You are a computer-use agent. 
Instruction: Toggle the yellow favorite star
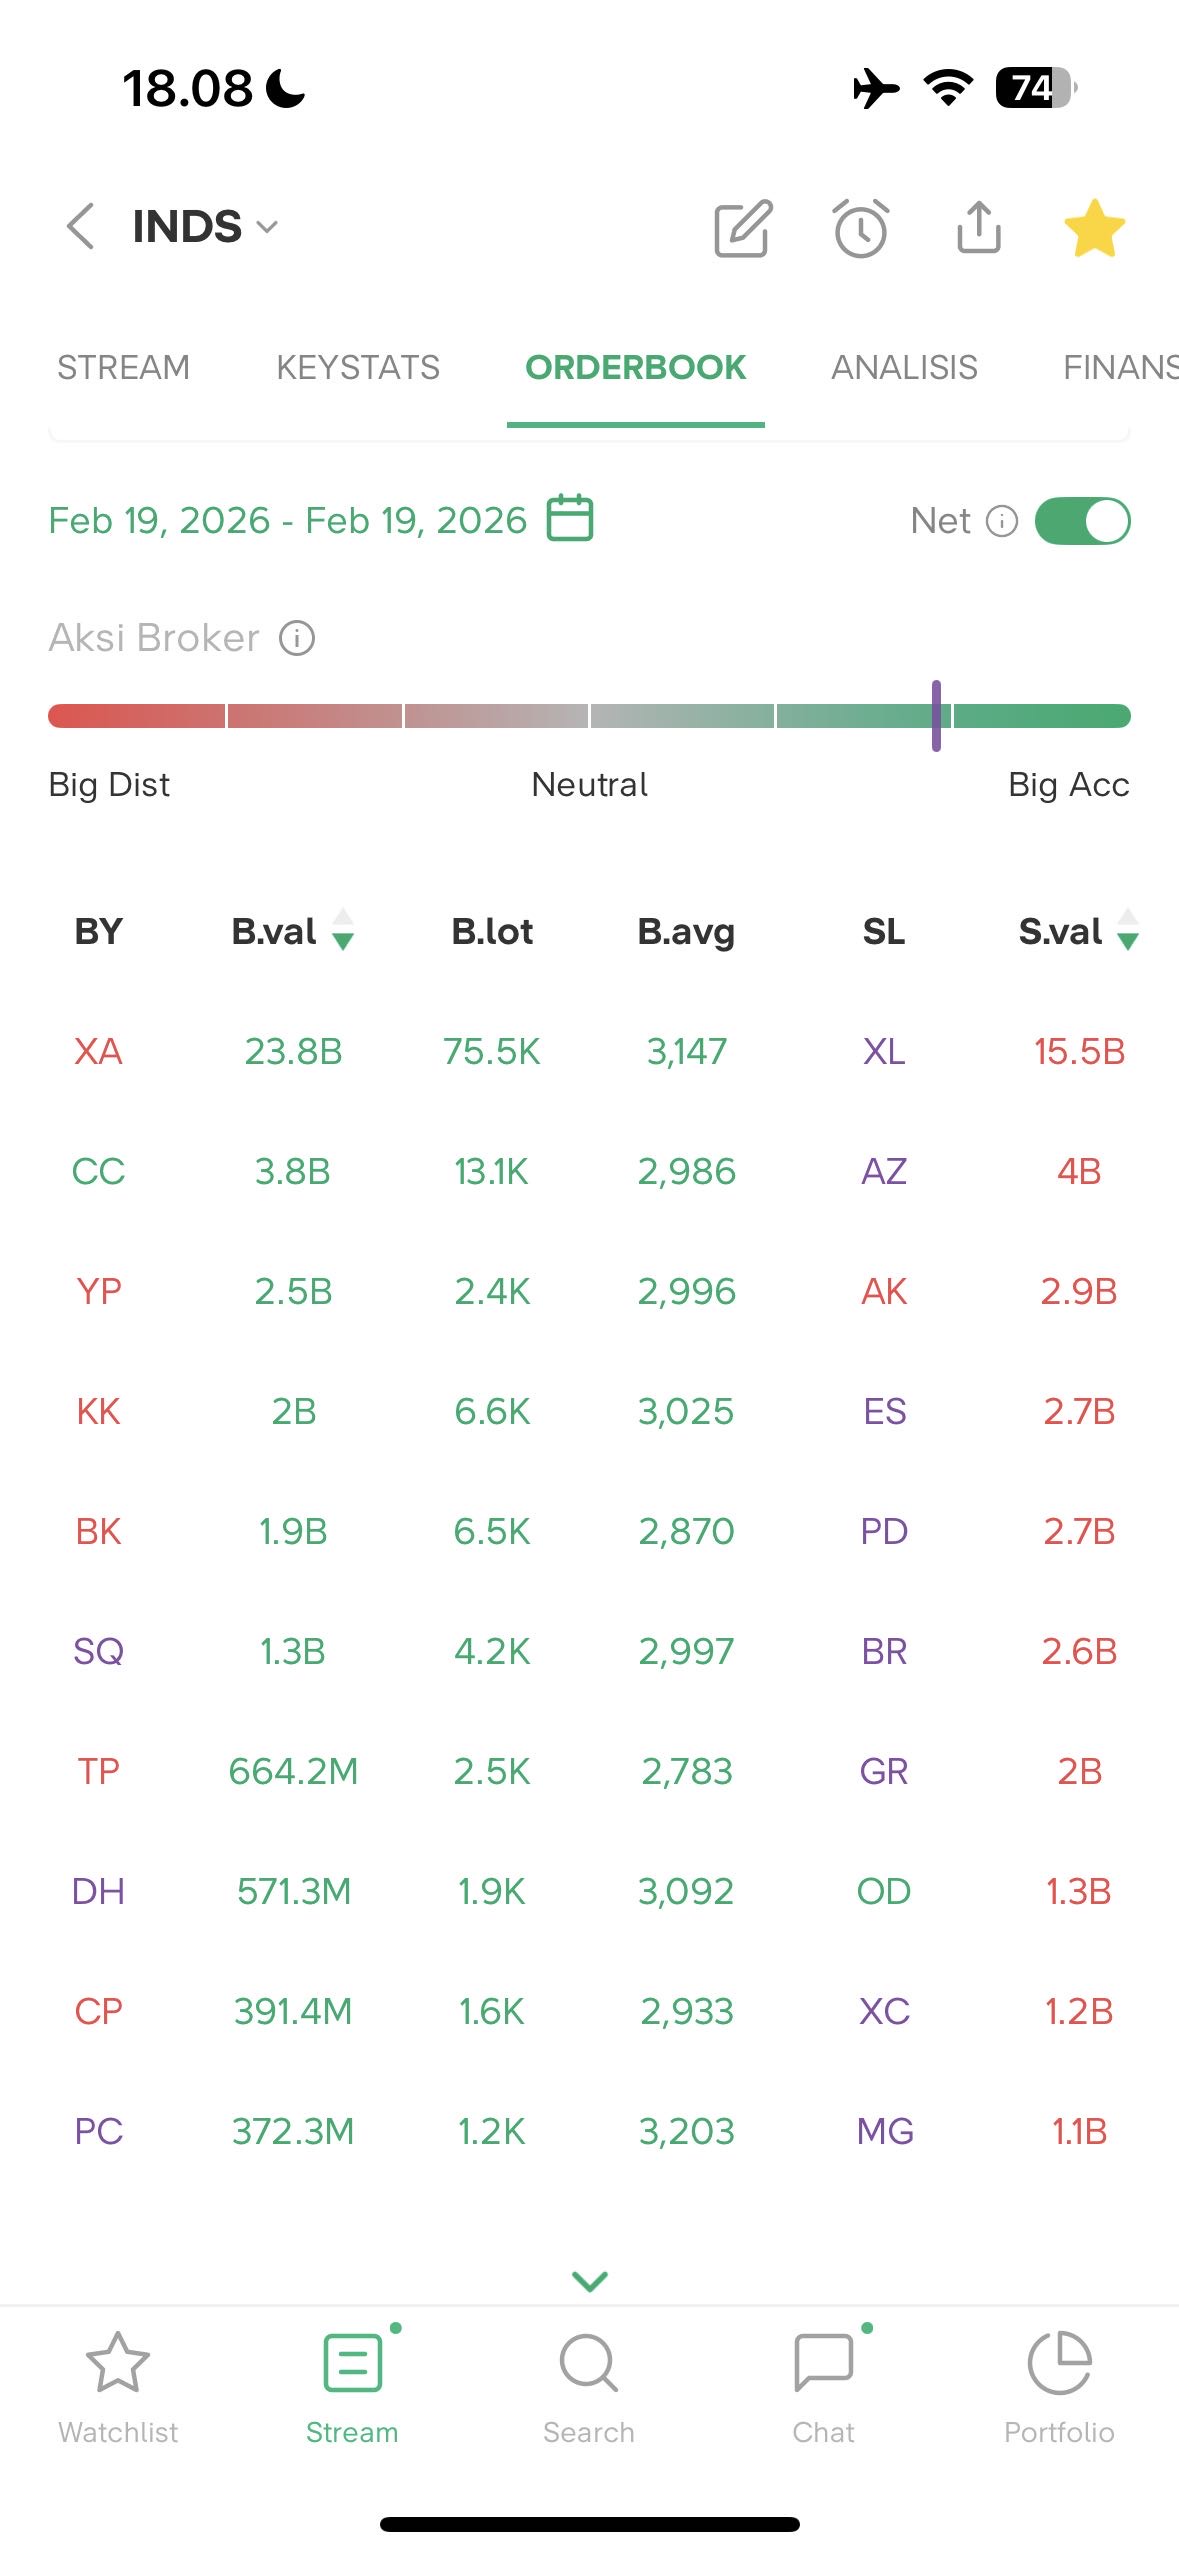click(1094, 228)
